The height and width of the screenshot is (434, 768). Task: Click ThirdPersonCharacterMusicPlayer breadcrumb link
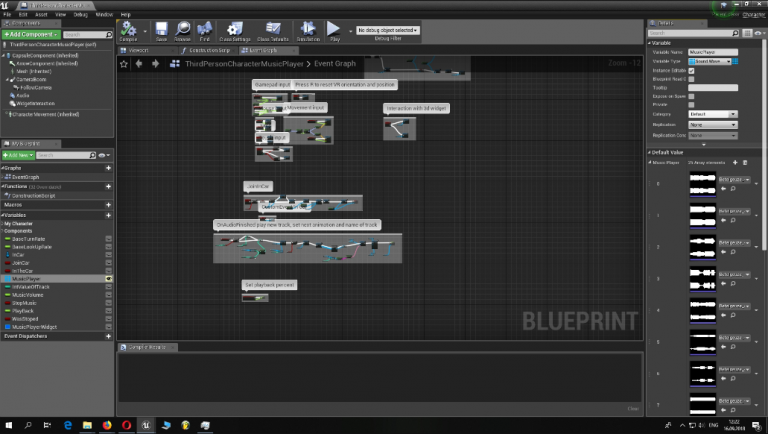pyautogui.click(x=244, y=64)
